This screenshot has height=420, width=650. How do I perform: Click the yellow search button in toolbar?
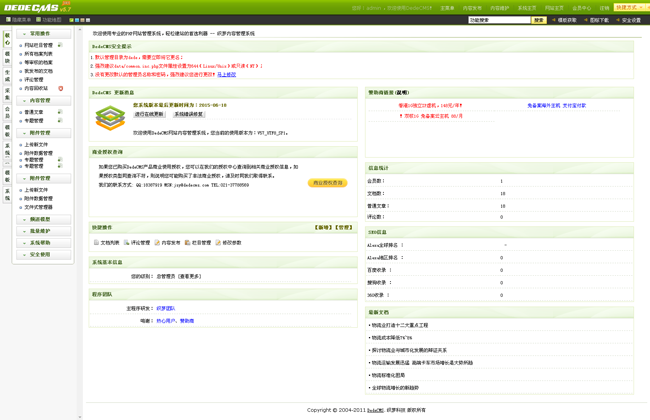tap(538, 20)
